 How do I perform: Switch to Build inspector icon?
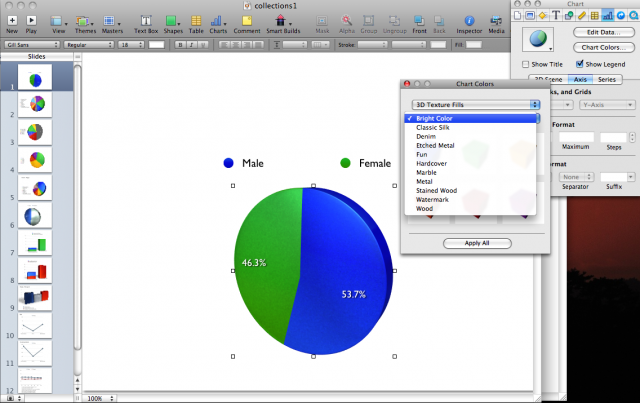tap(542, 16)
